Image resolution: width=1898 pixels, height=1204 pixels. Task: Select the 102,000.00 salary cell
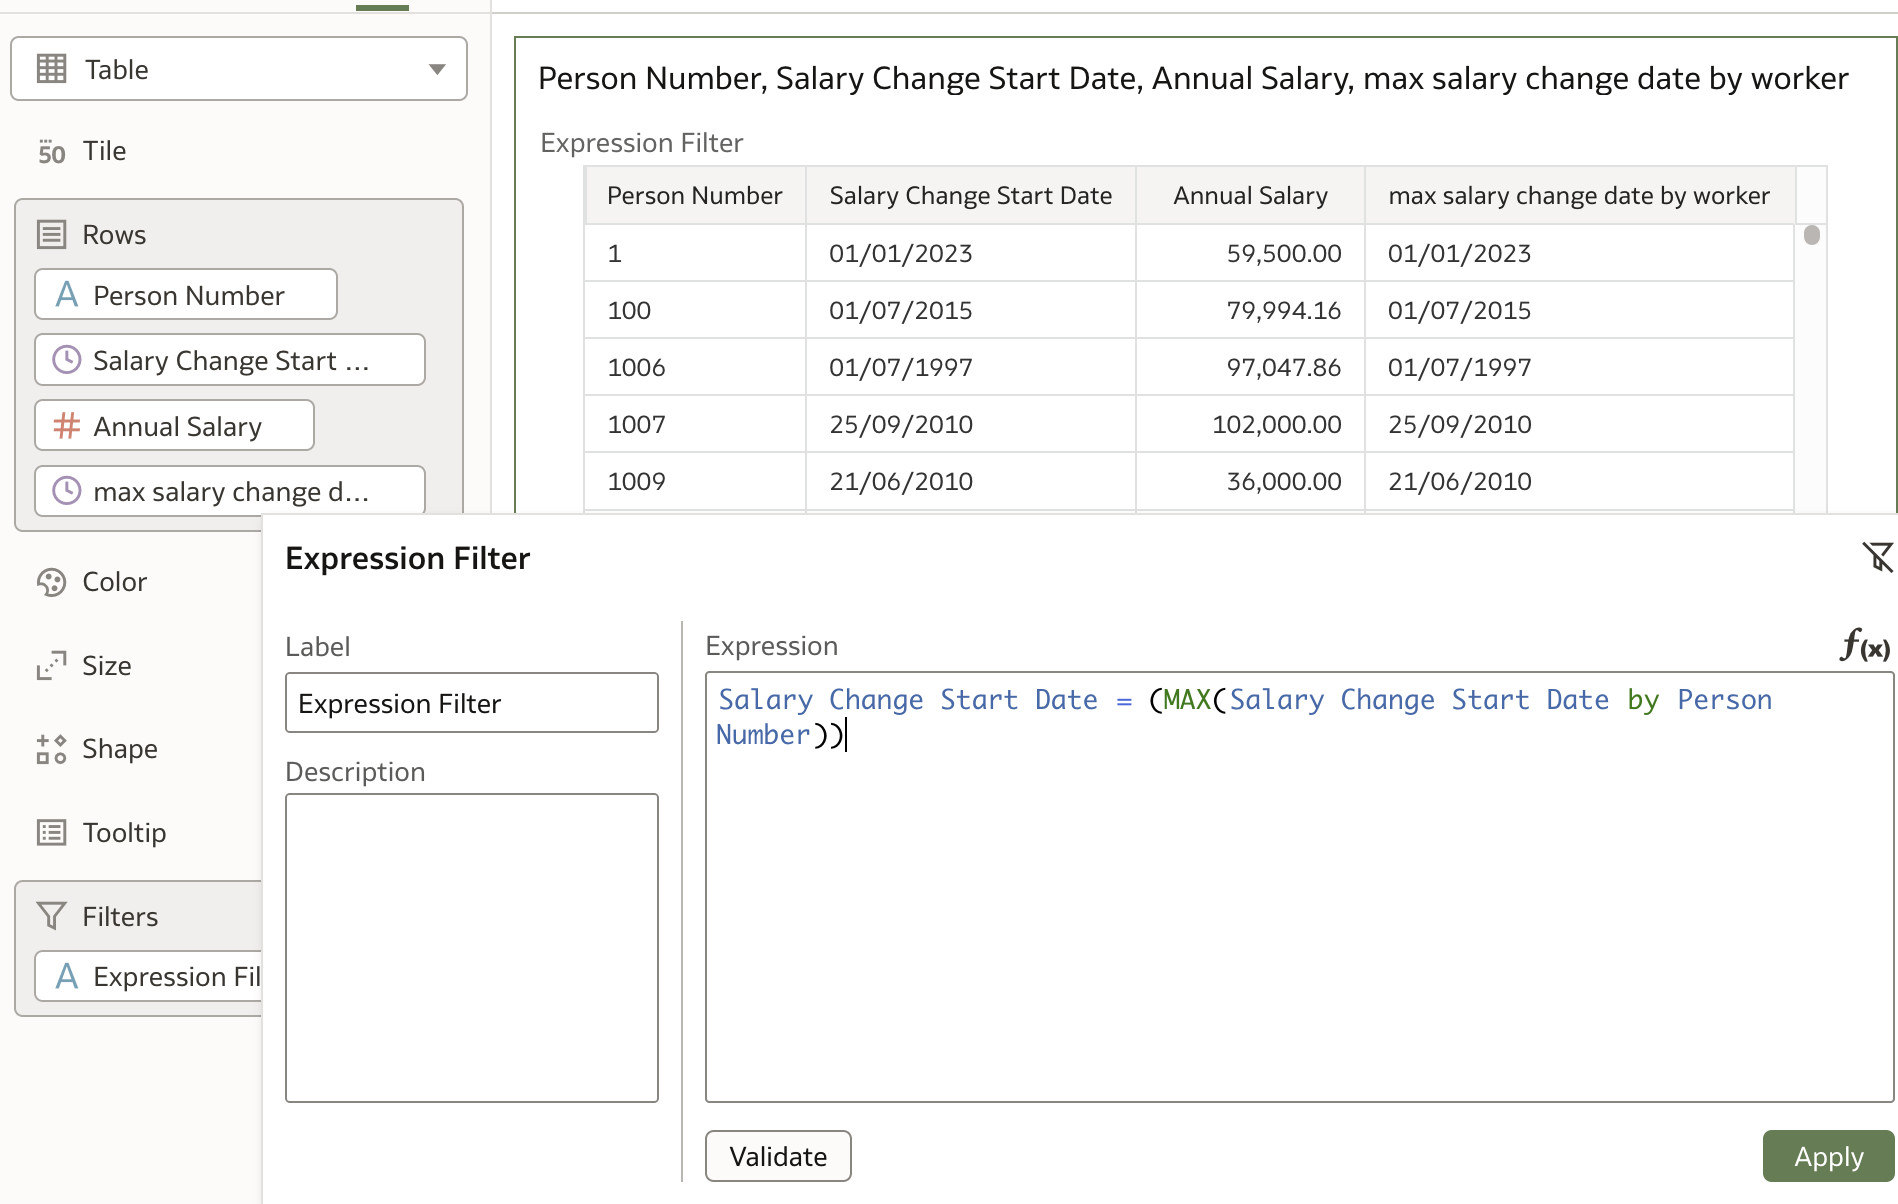[x=1251, y=424]
